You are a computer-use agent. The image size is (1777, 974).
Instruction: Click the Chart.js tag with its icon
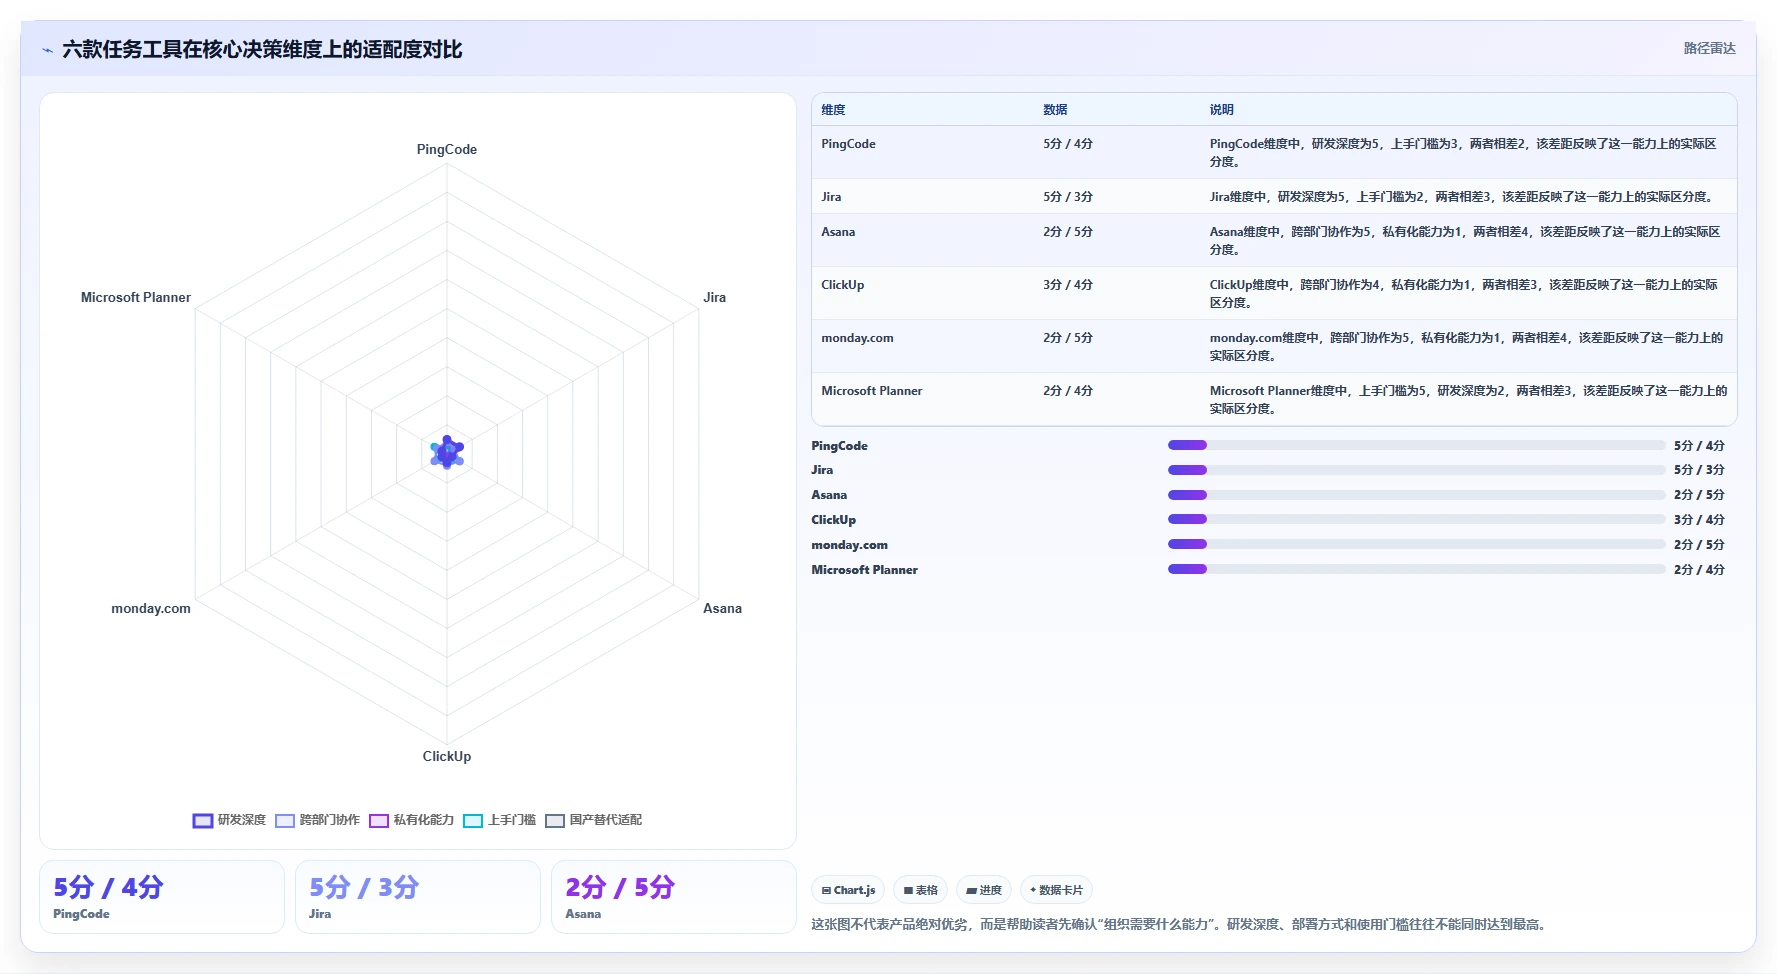[x=848, y=890]
